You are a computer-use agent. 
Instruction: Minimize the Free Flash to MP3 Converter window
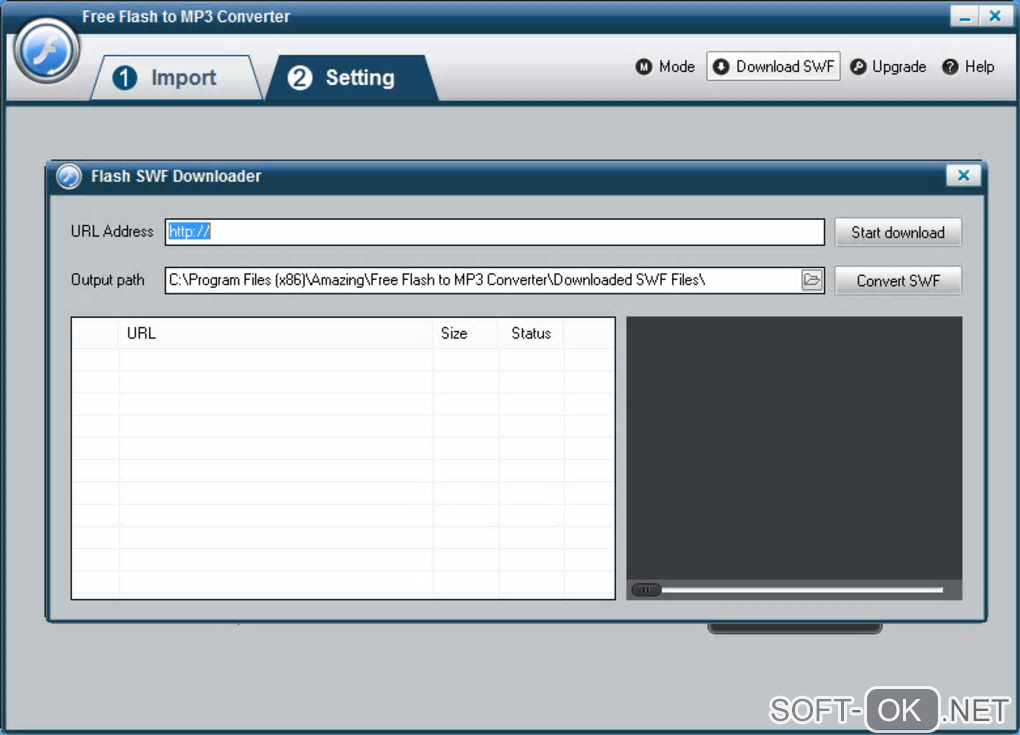[x=965, y=16]
